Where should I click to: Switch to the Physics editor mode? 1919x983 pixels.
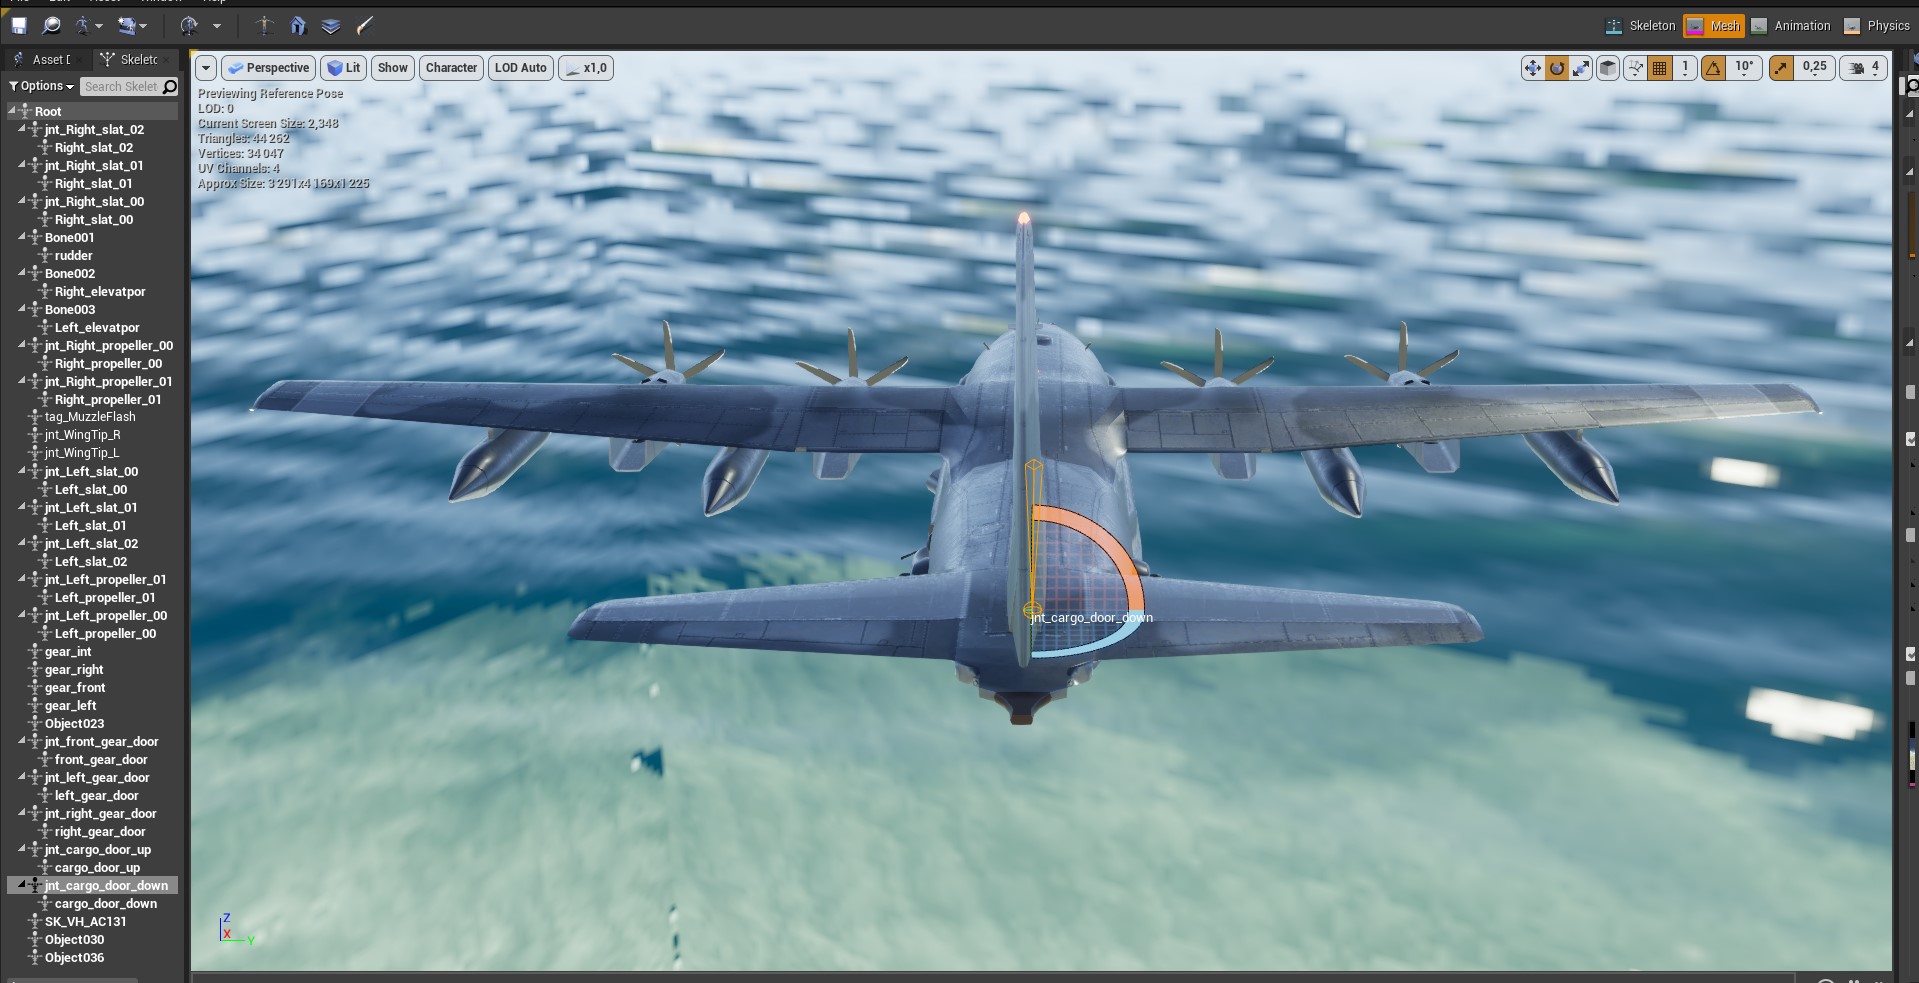point(1877,26)
